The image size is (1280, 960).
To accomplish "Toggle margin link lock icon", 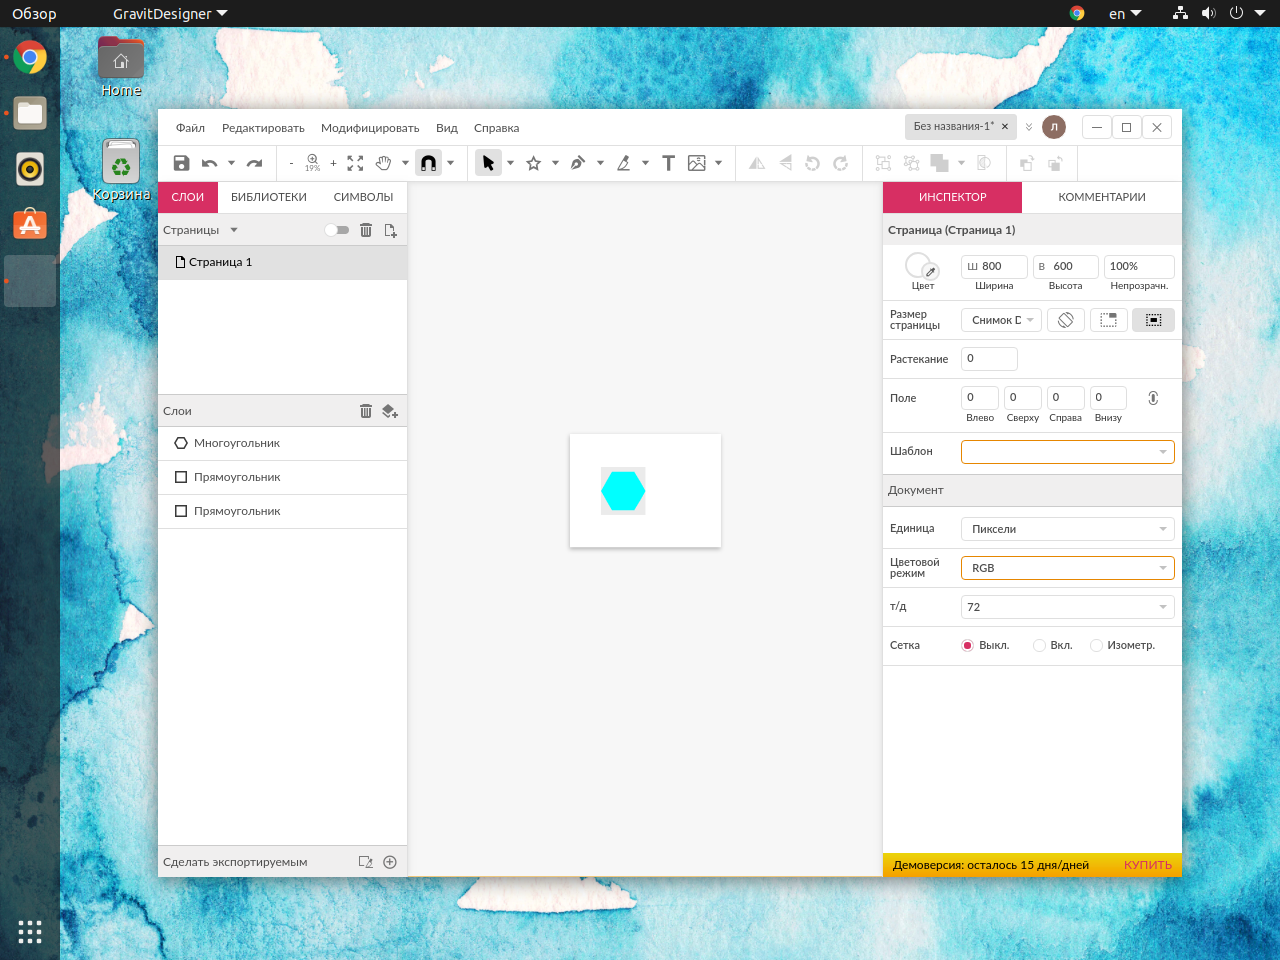I will click(x=1153, y=398).
